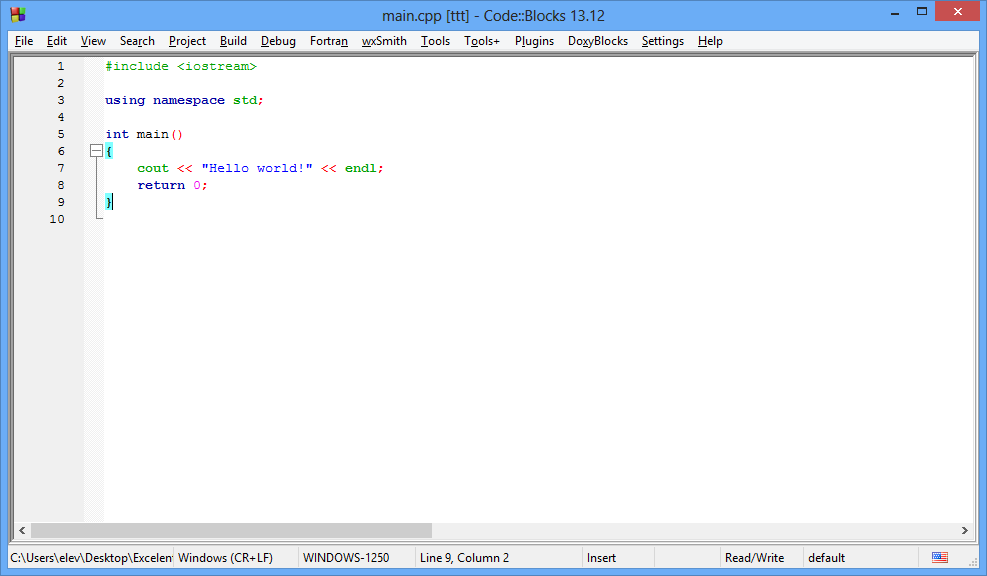This screenshot has height=576, width=987.
Task: Collapse the main function fold marker
Action: tap(96, 151)
